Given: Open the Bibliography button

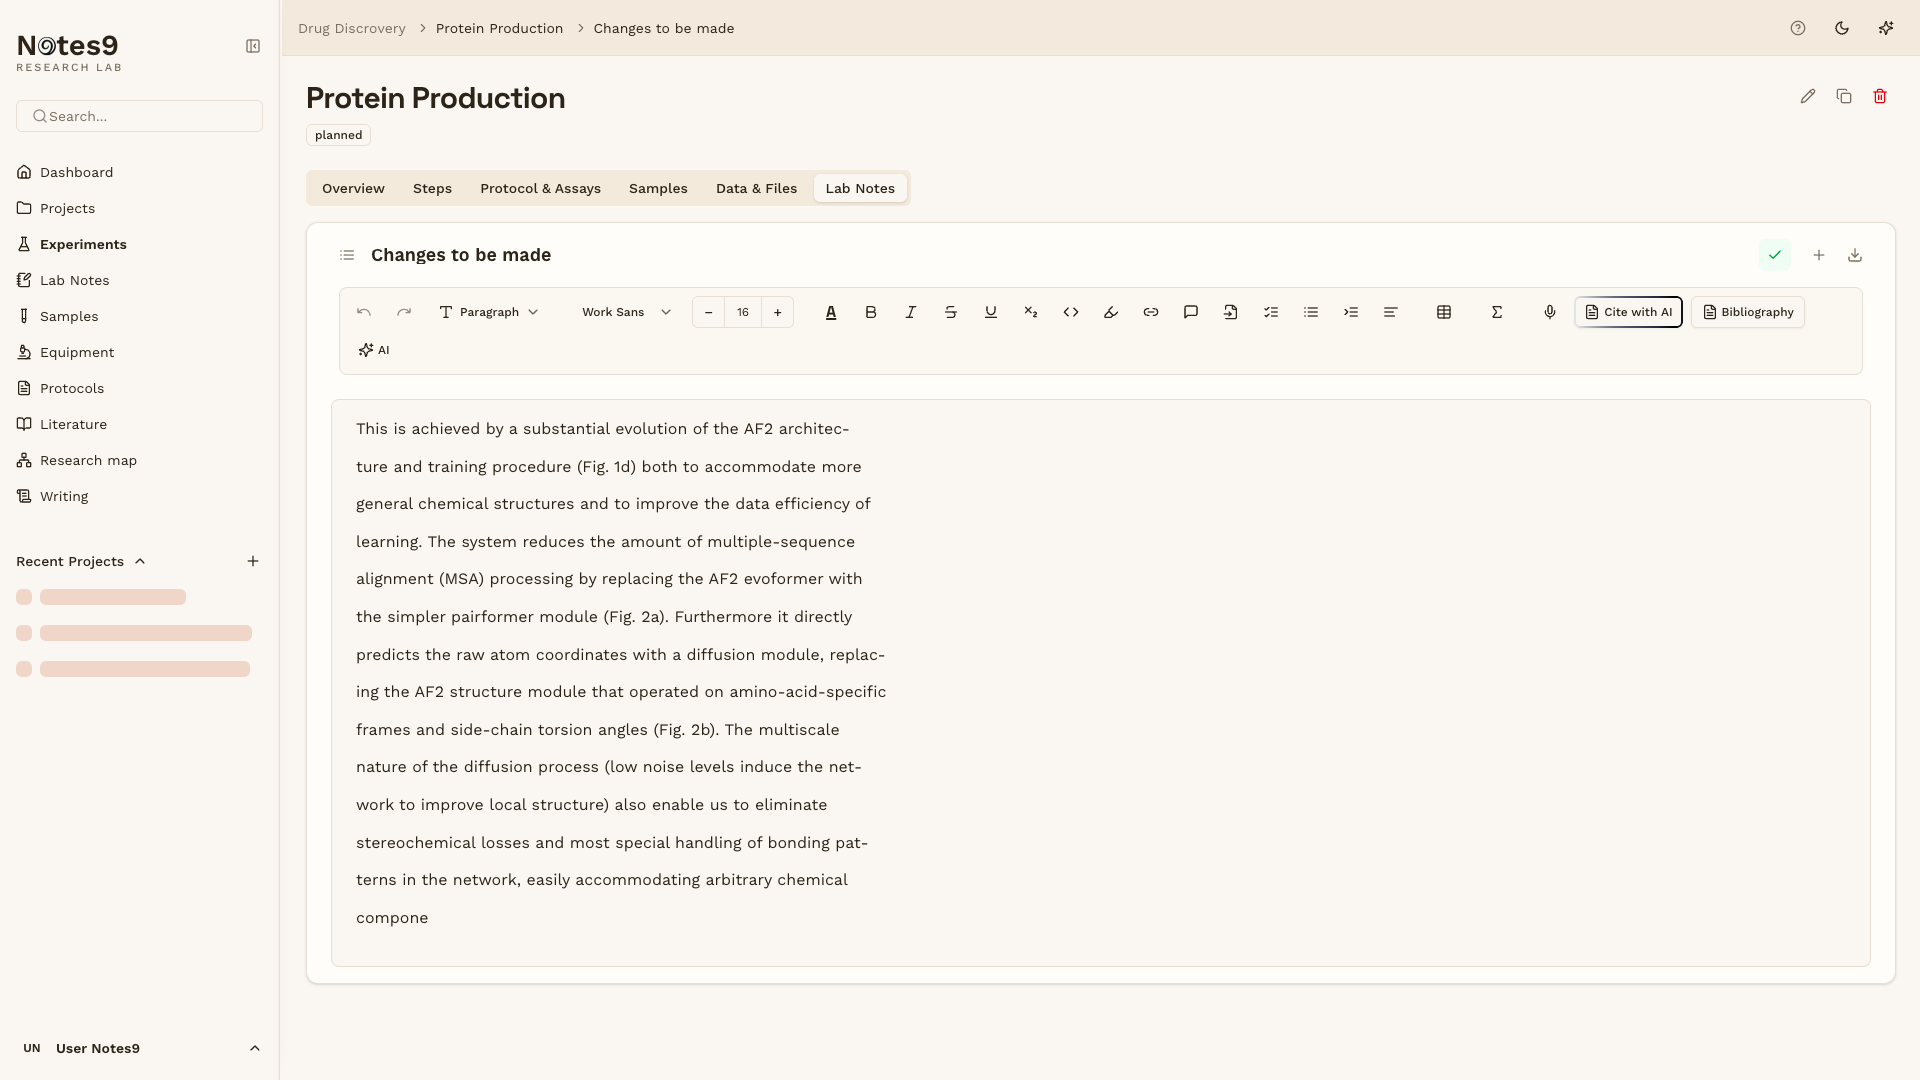Looking at the screenshot, I should [x=1747, y=312].
